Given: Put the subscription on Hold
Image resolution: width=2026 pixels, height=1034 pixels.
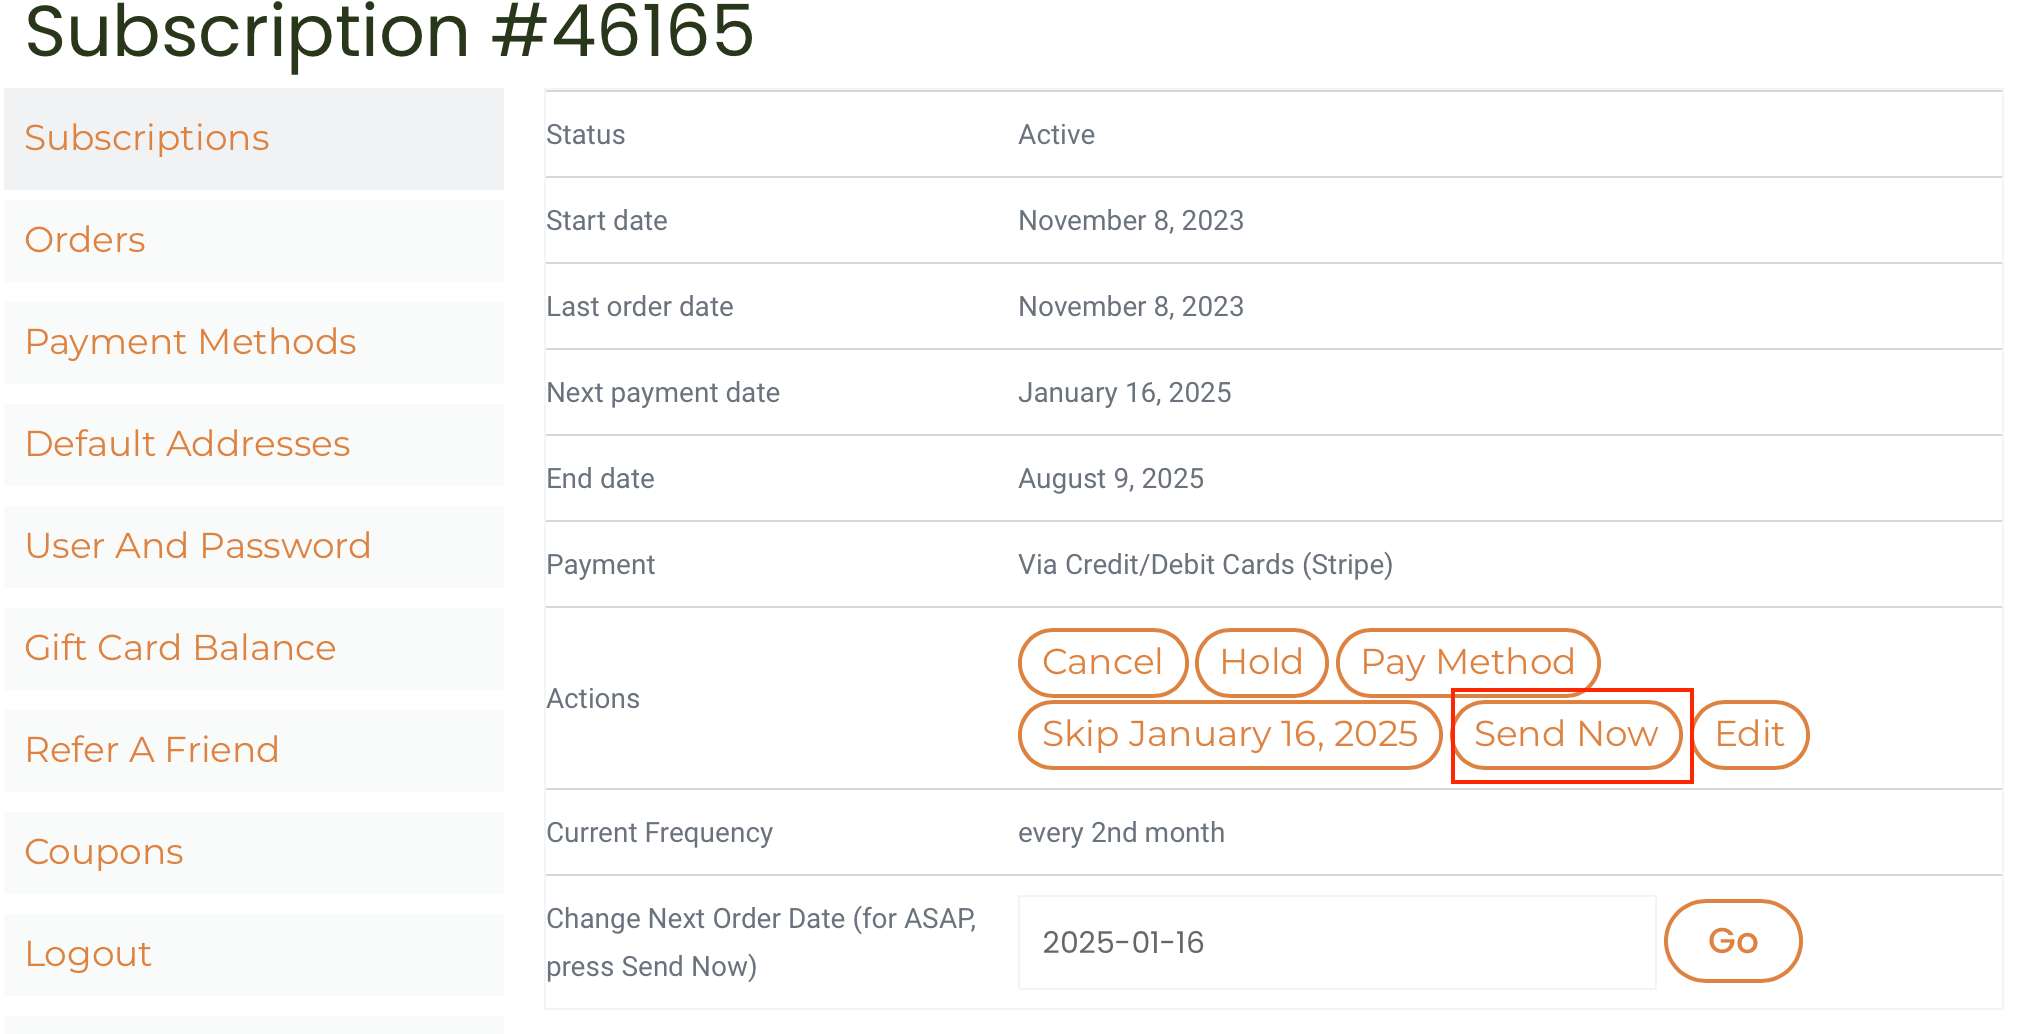Looking at the screenshot, I should 1261,662.
